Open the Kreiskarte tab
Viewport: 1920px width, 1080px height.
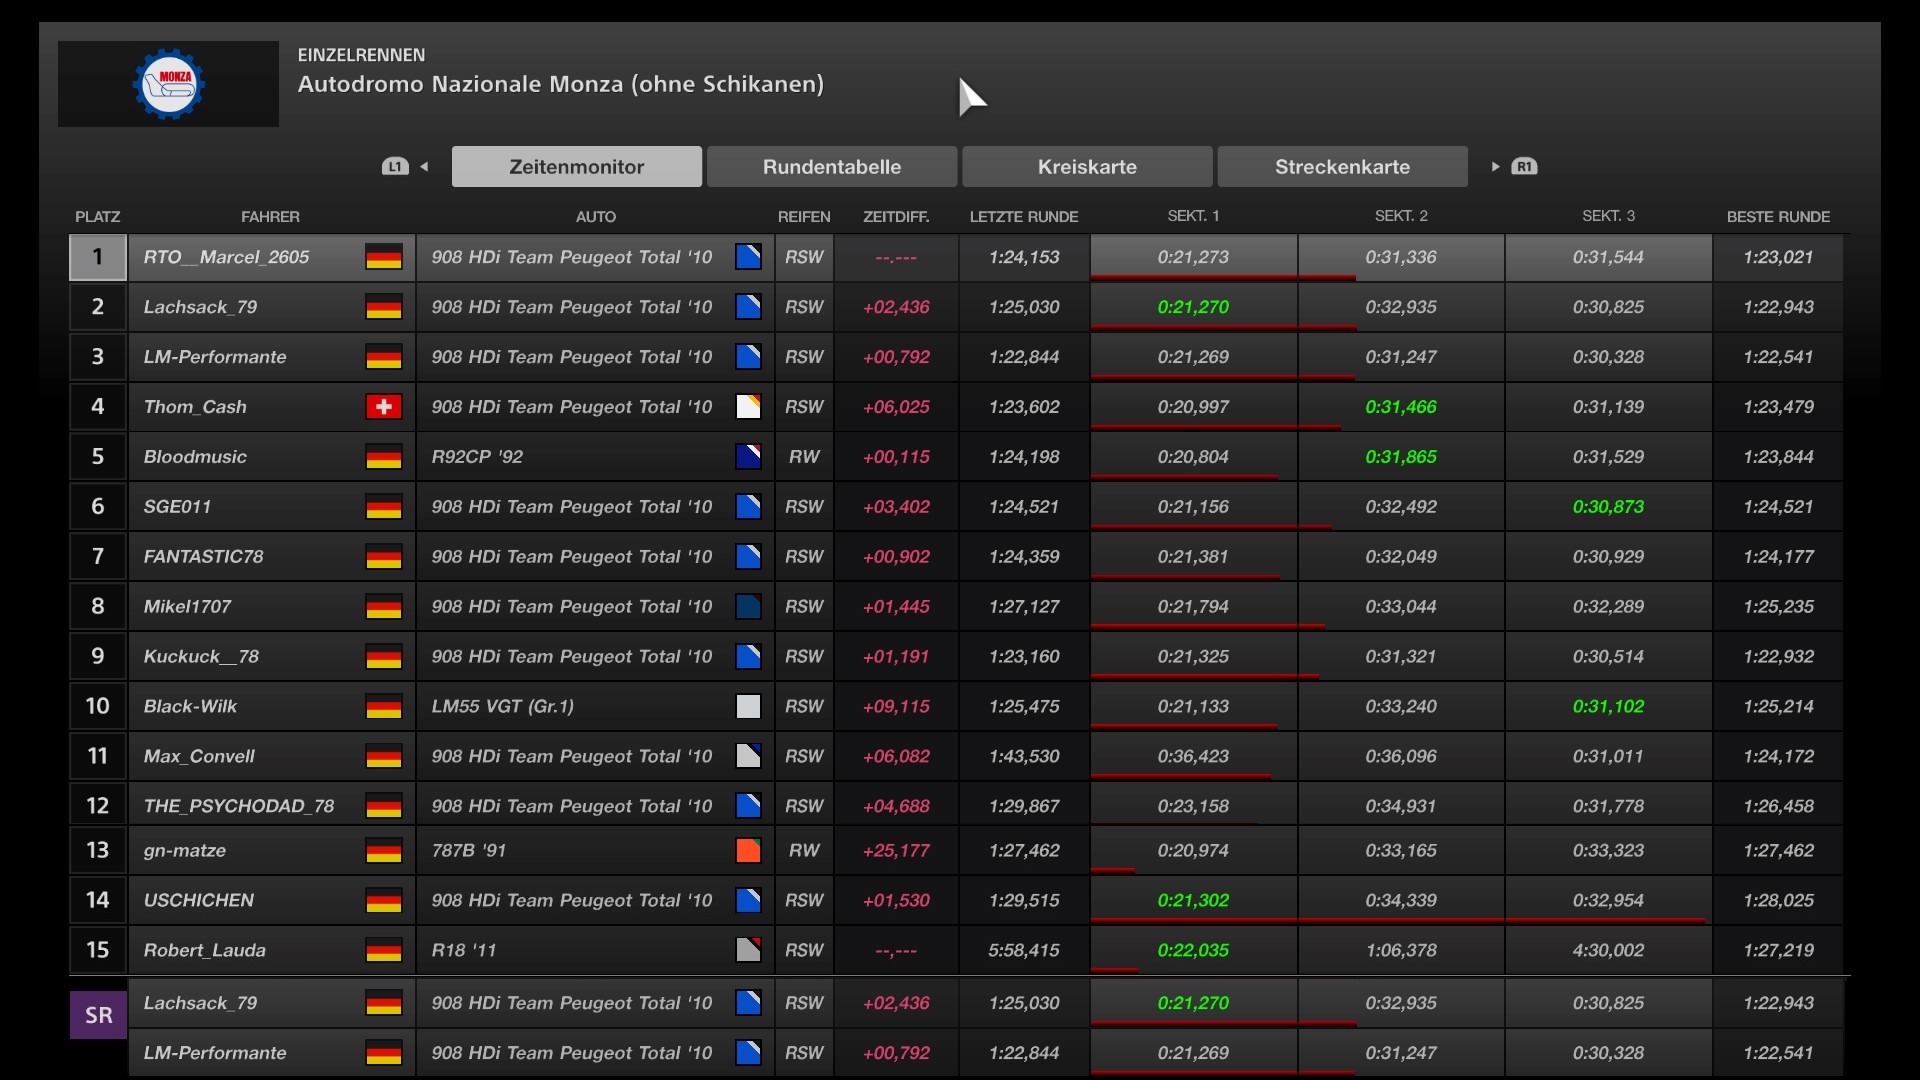tap(1087, 167)
